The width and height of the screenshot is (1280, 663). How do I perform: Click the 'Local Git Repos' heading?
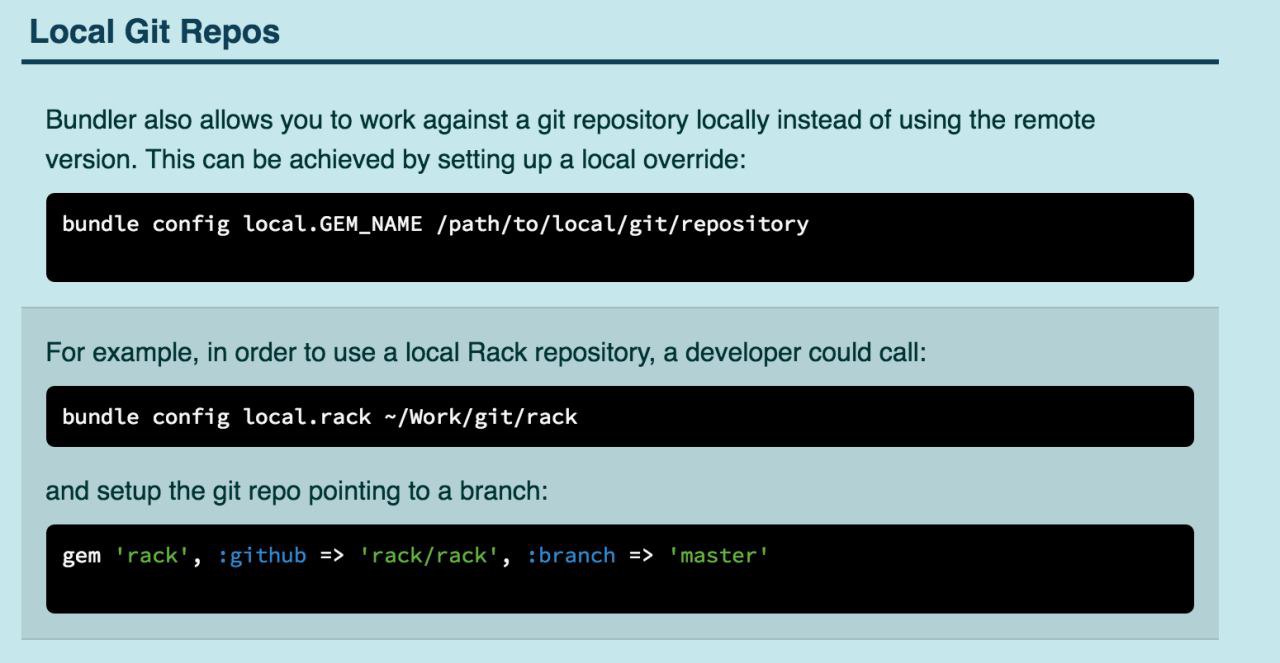coord(154,32)
